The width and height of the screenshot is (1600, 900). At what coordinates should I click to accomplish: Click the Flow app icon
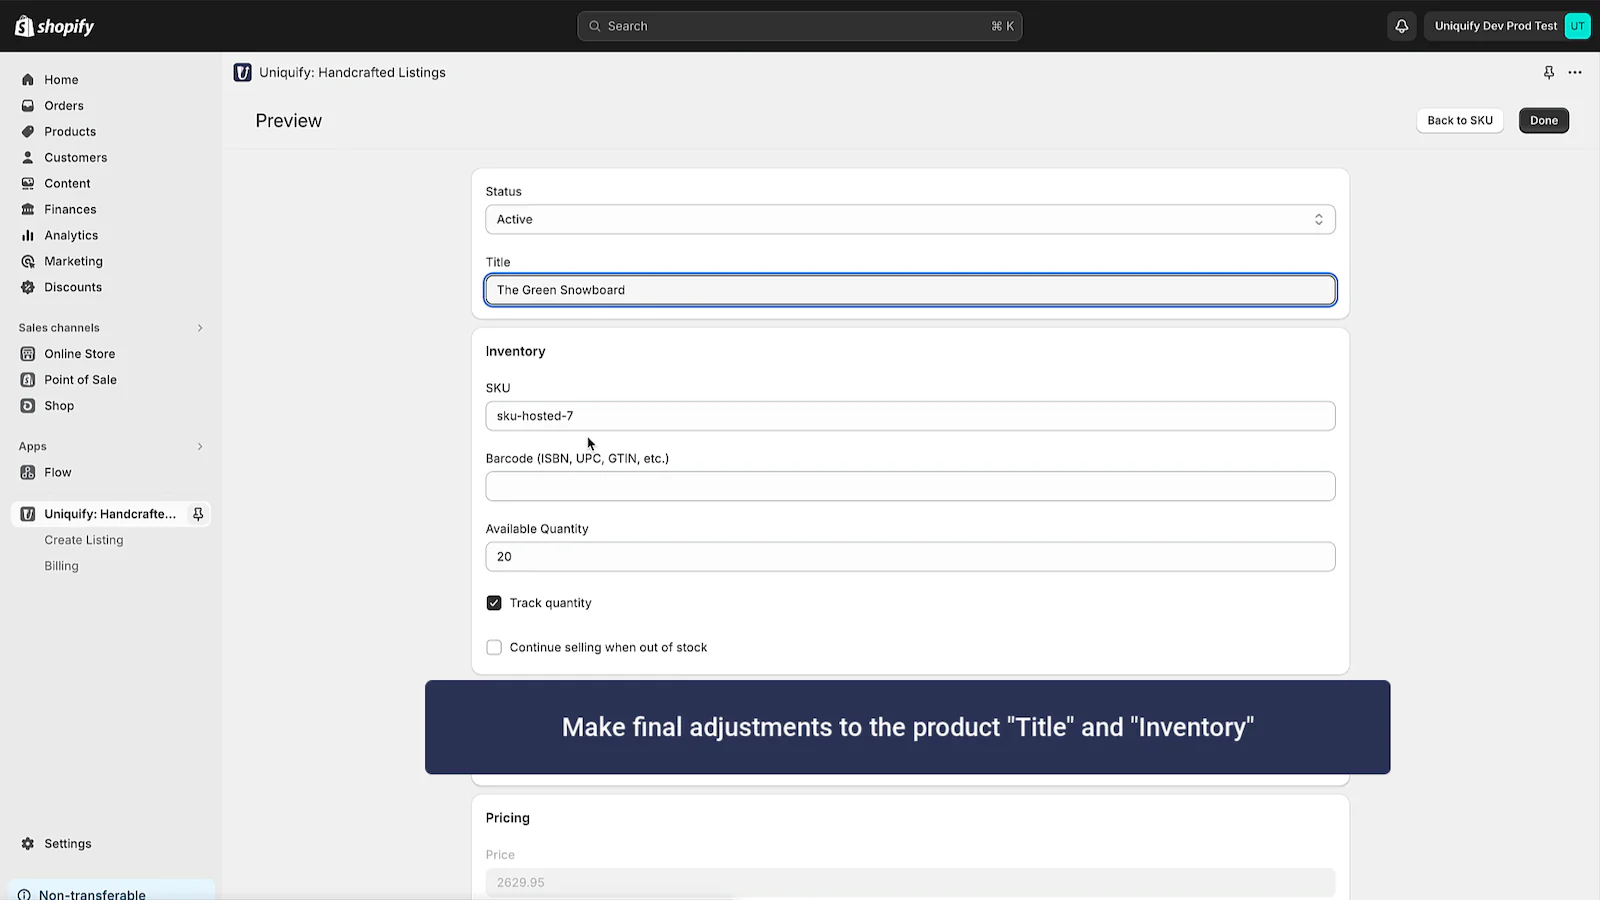[28, 472]
